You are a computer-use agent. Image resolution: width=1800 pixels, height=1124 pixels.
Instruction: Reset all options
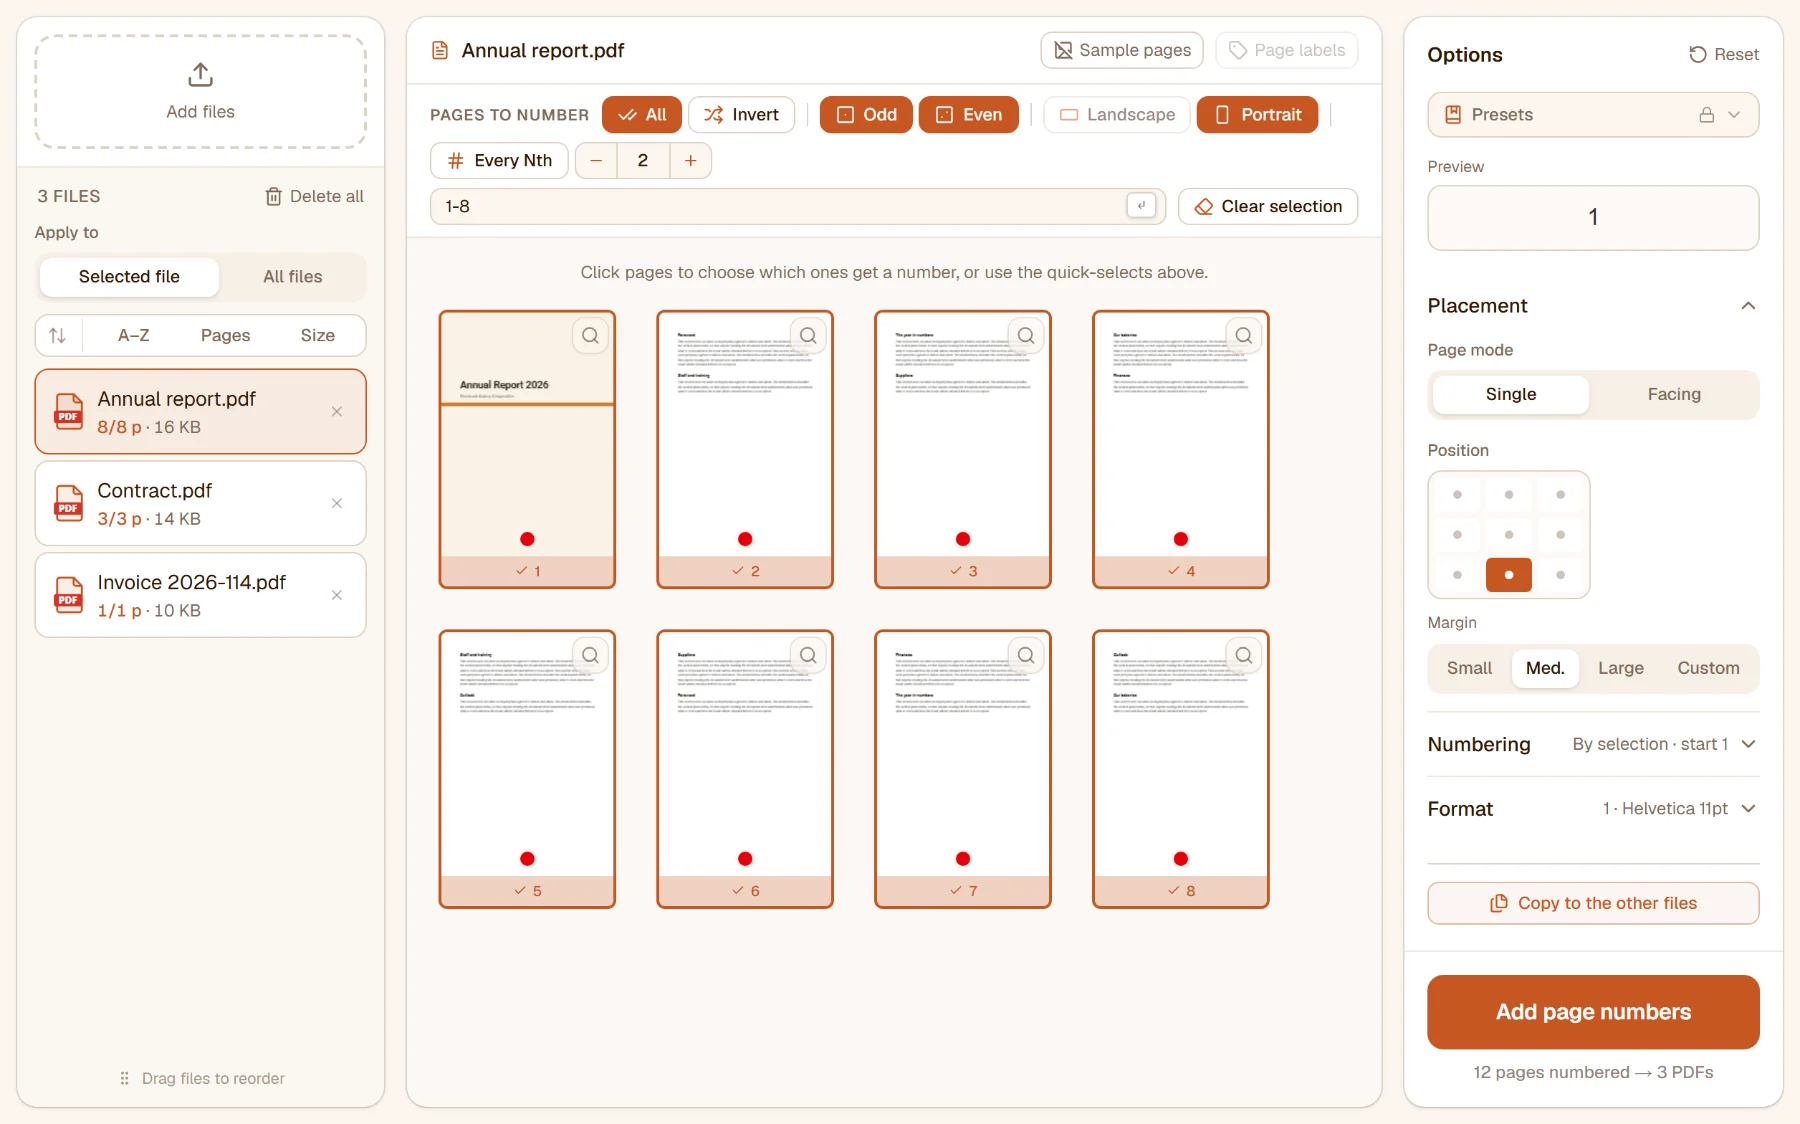click(1724, 55)
